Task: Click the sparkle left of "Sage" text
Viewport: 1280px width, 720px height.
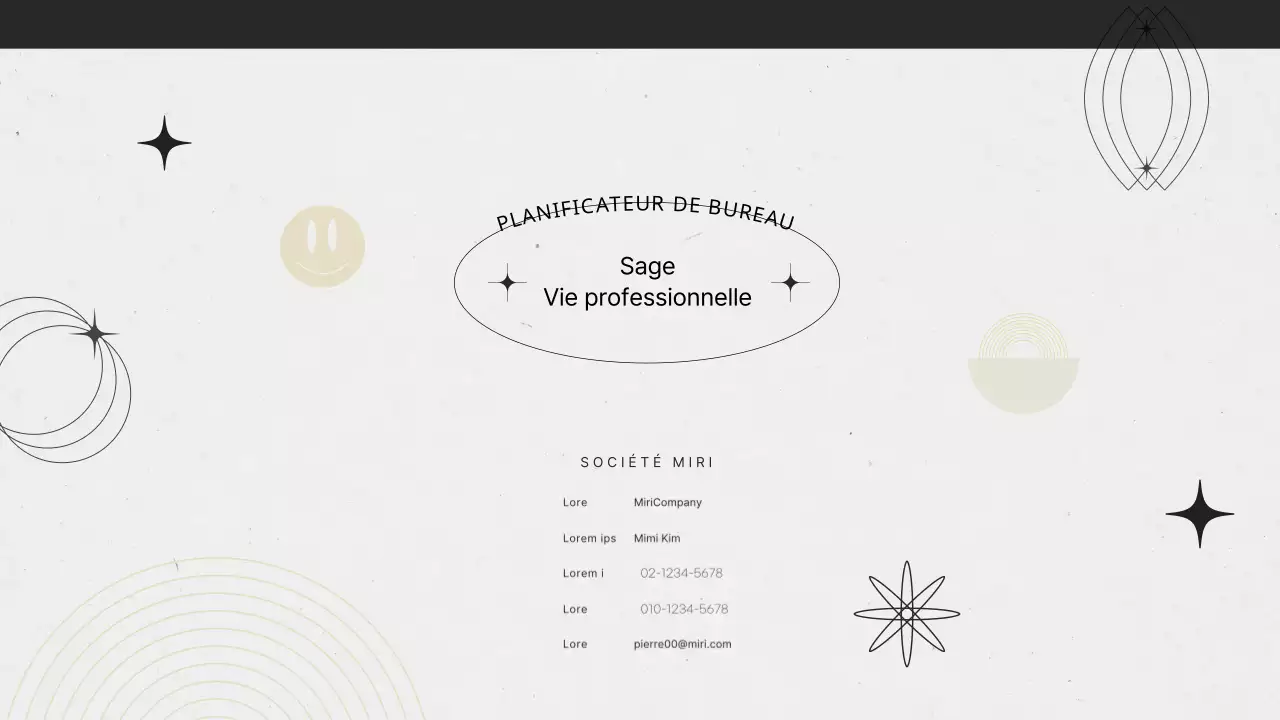Action: [x=507, y=283]
